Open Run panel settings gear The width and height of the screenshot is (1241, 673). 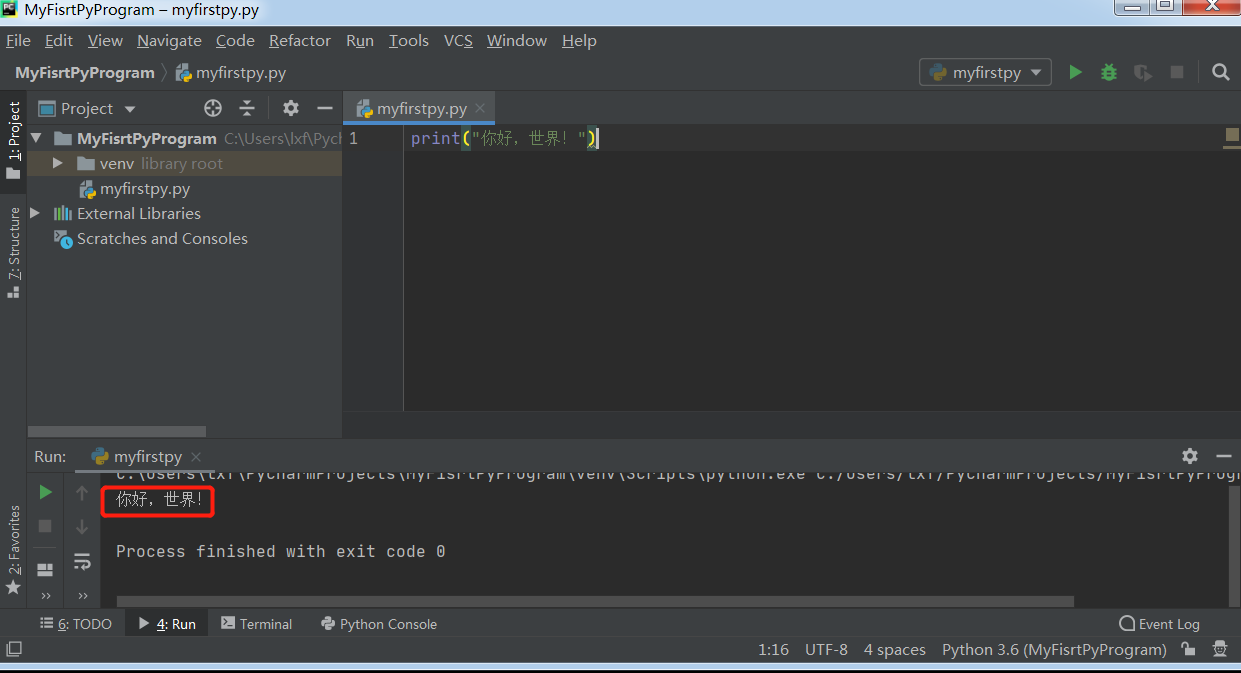click(1190, 456)
